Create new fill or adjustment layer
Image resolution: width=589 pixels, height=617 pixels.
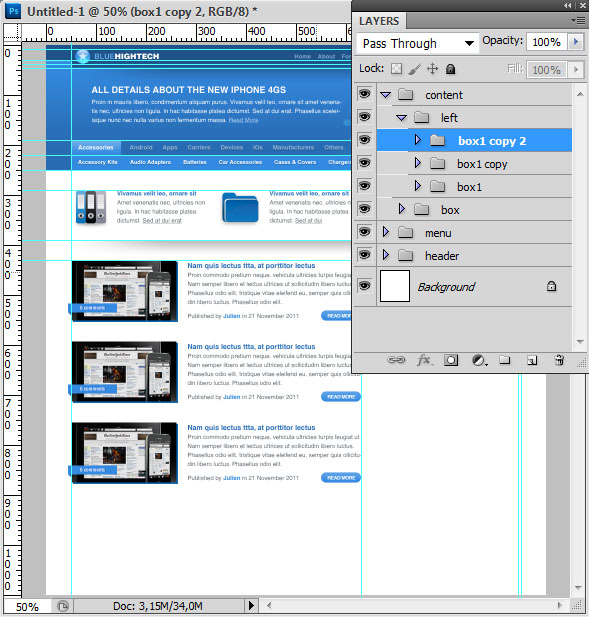tap(479, 360)
